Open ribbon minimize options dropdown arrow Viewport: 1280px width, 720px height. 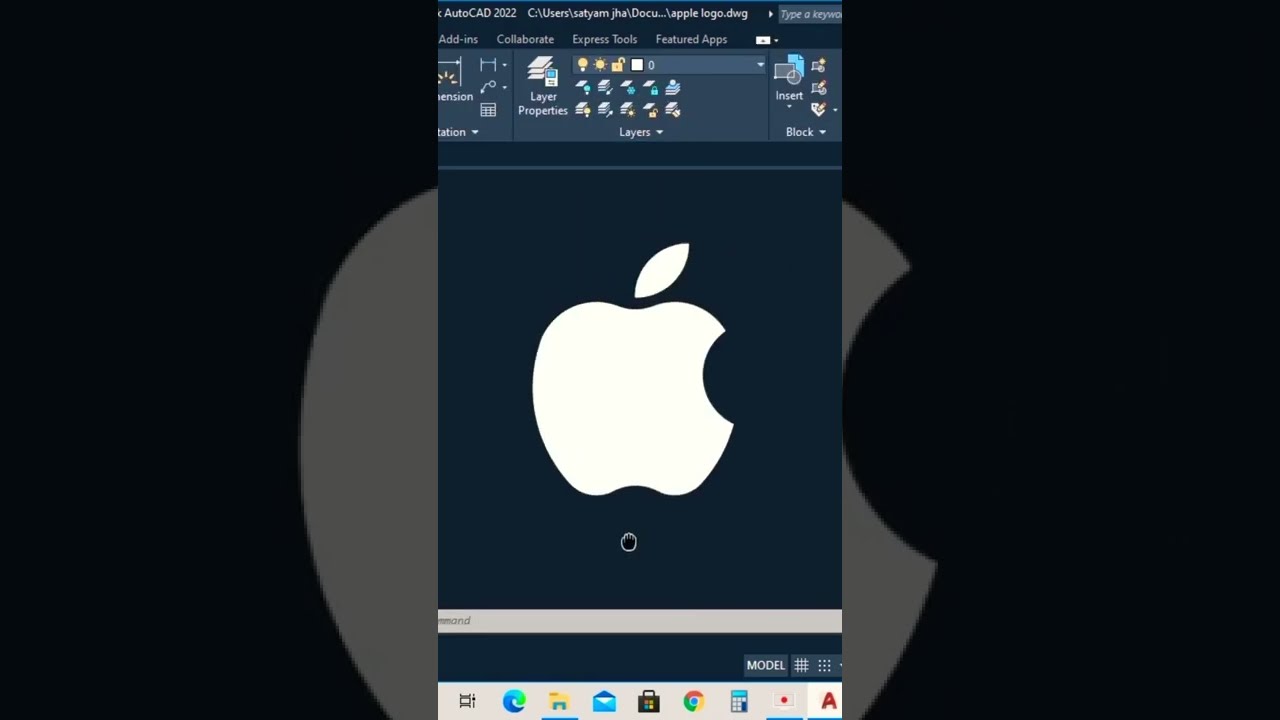(x=776, y=40)
